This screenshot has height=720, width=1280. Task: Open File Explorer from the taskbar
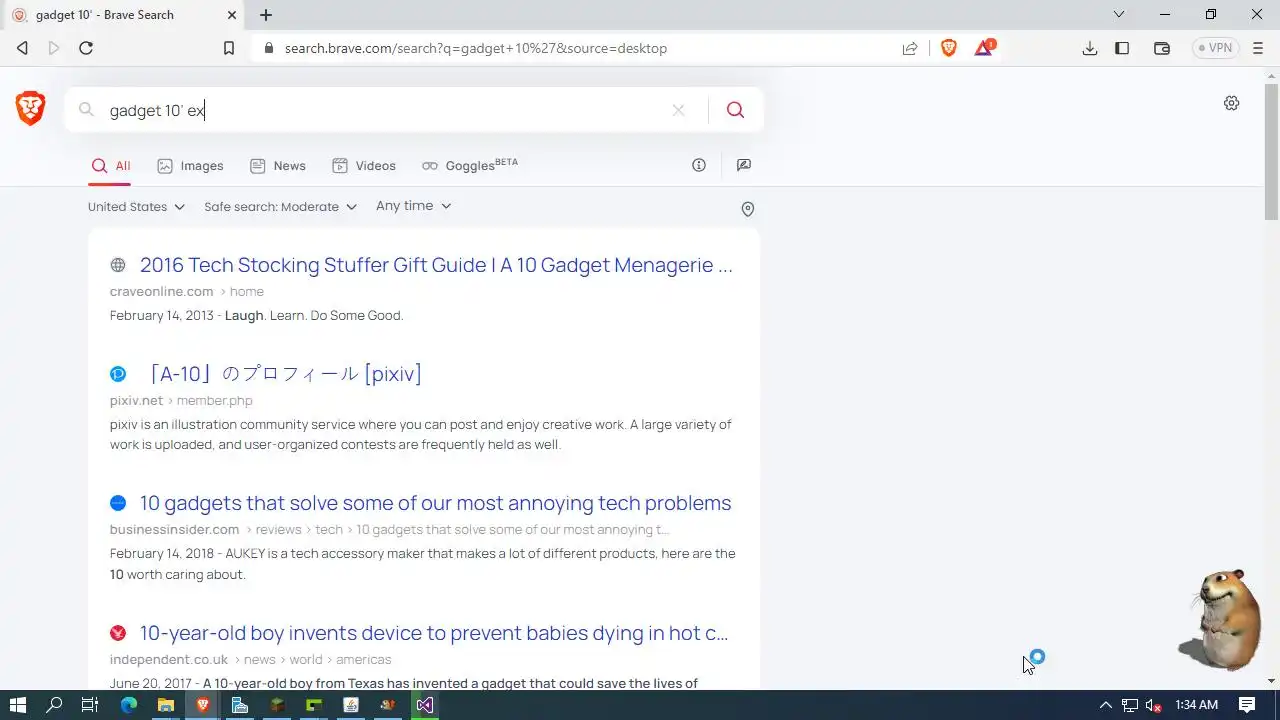(165, 705)
